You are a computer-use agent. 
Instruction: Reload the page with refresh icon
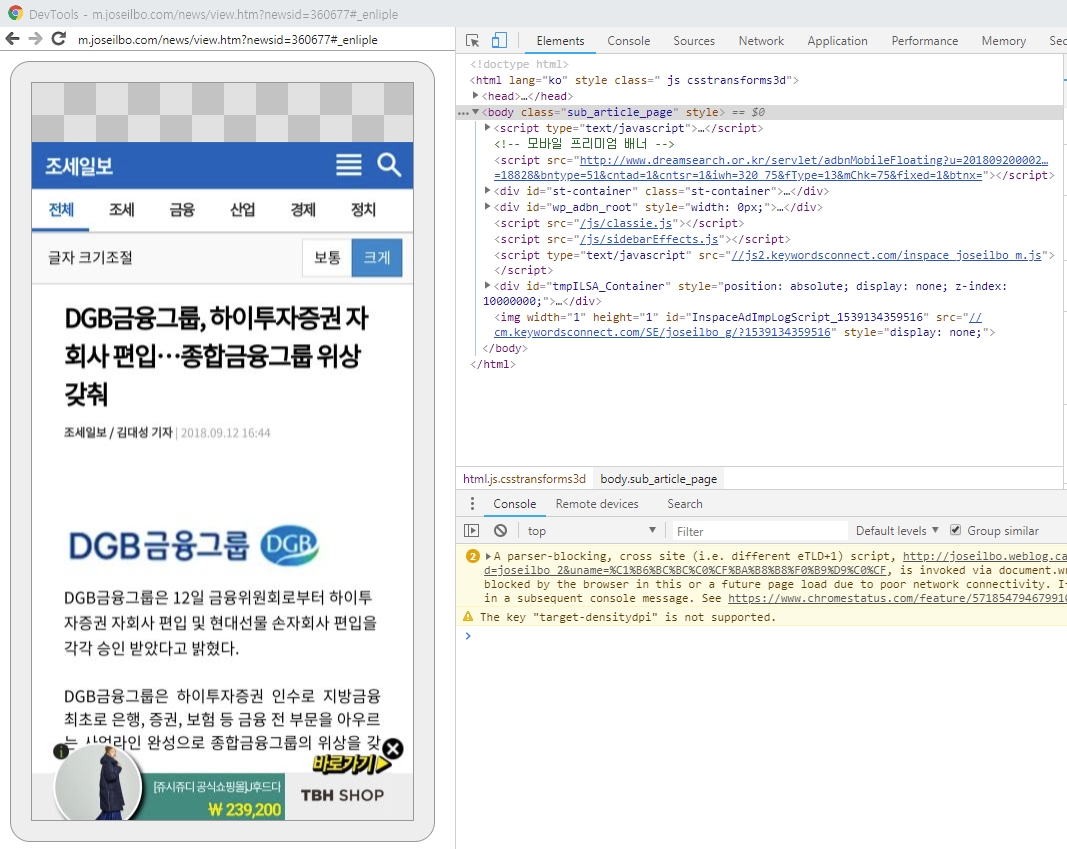pyautogui.click(x=59, y=39)
